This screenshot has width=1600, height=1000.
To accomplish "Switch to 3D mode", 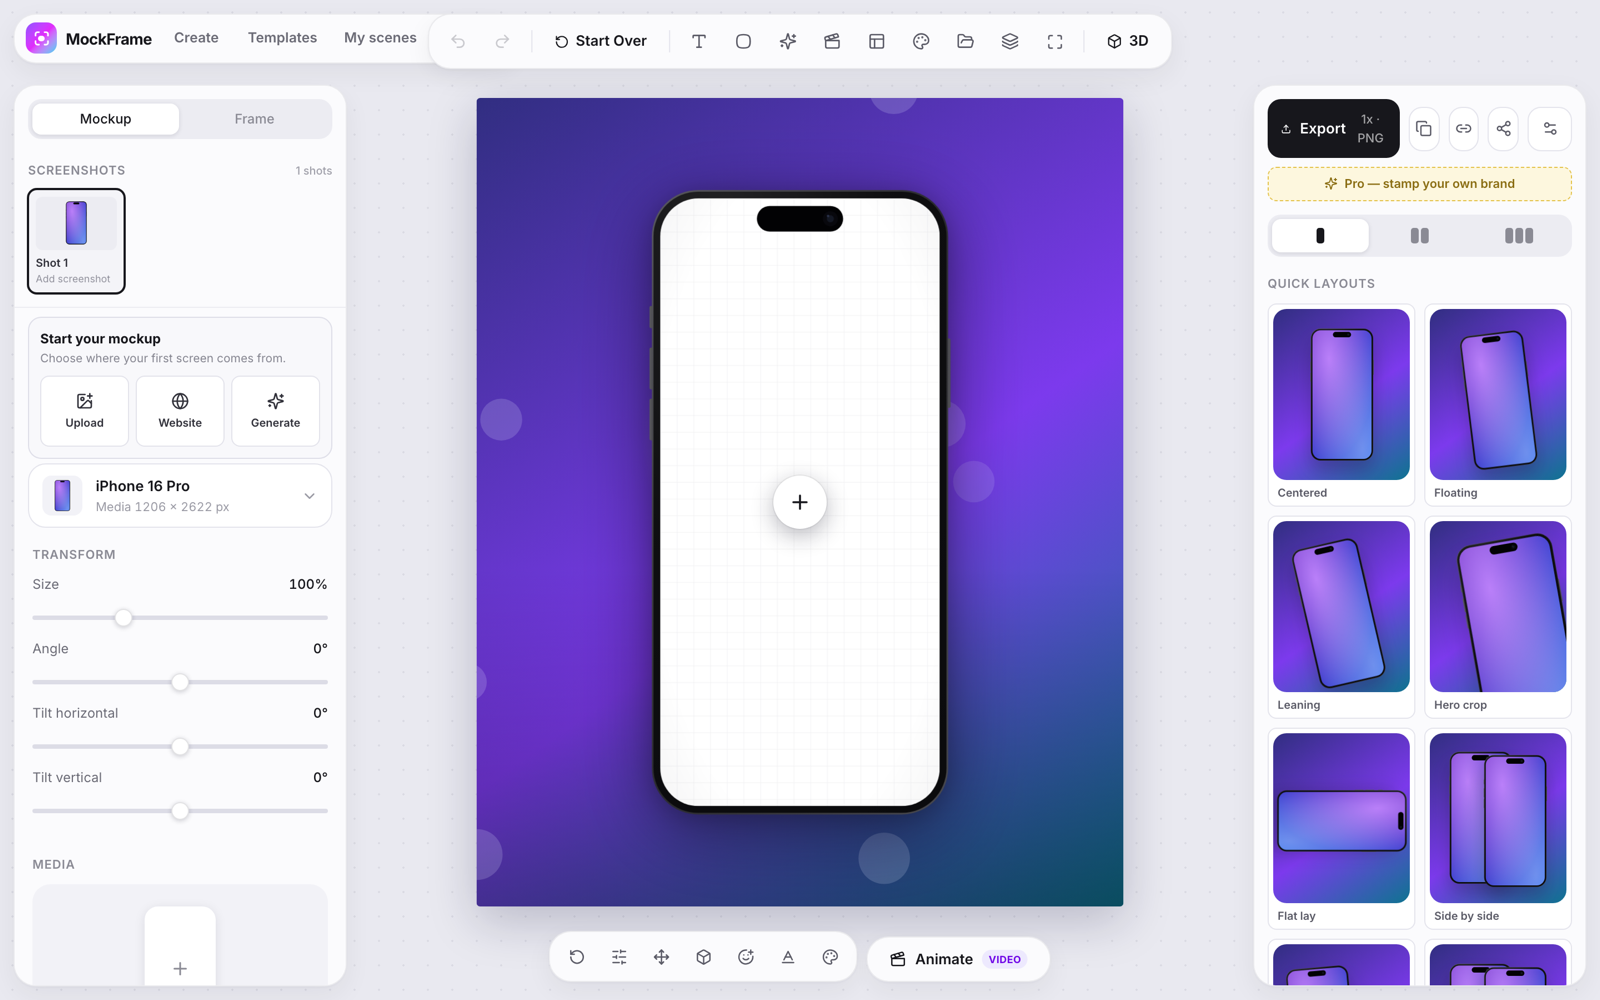I will click(1127, 41).
